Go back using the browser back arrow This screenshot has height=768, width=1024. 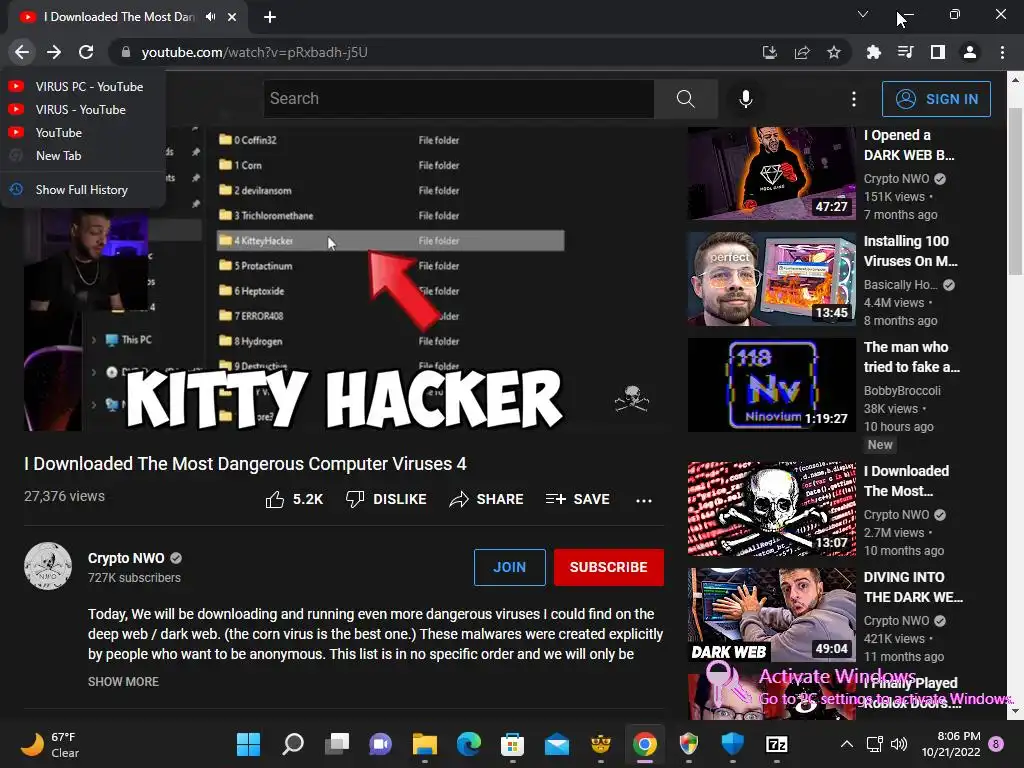click(22, 52)
